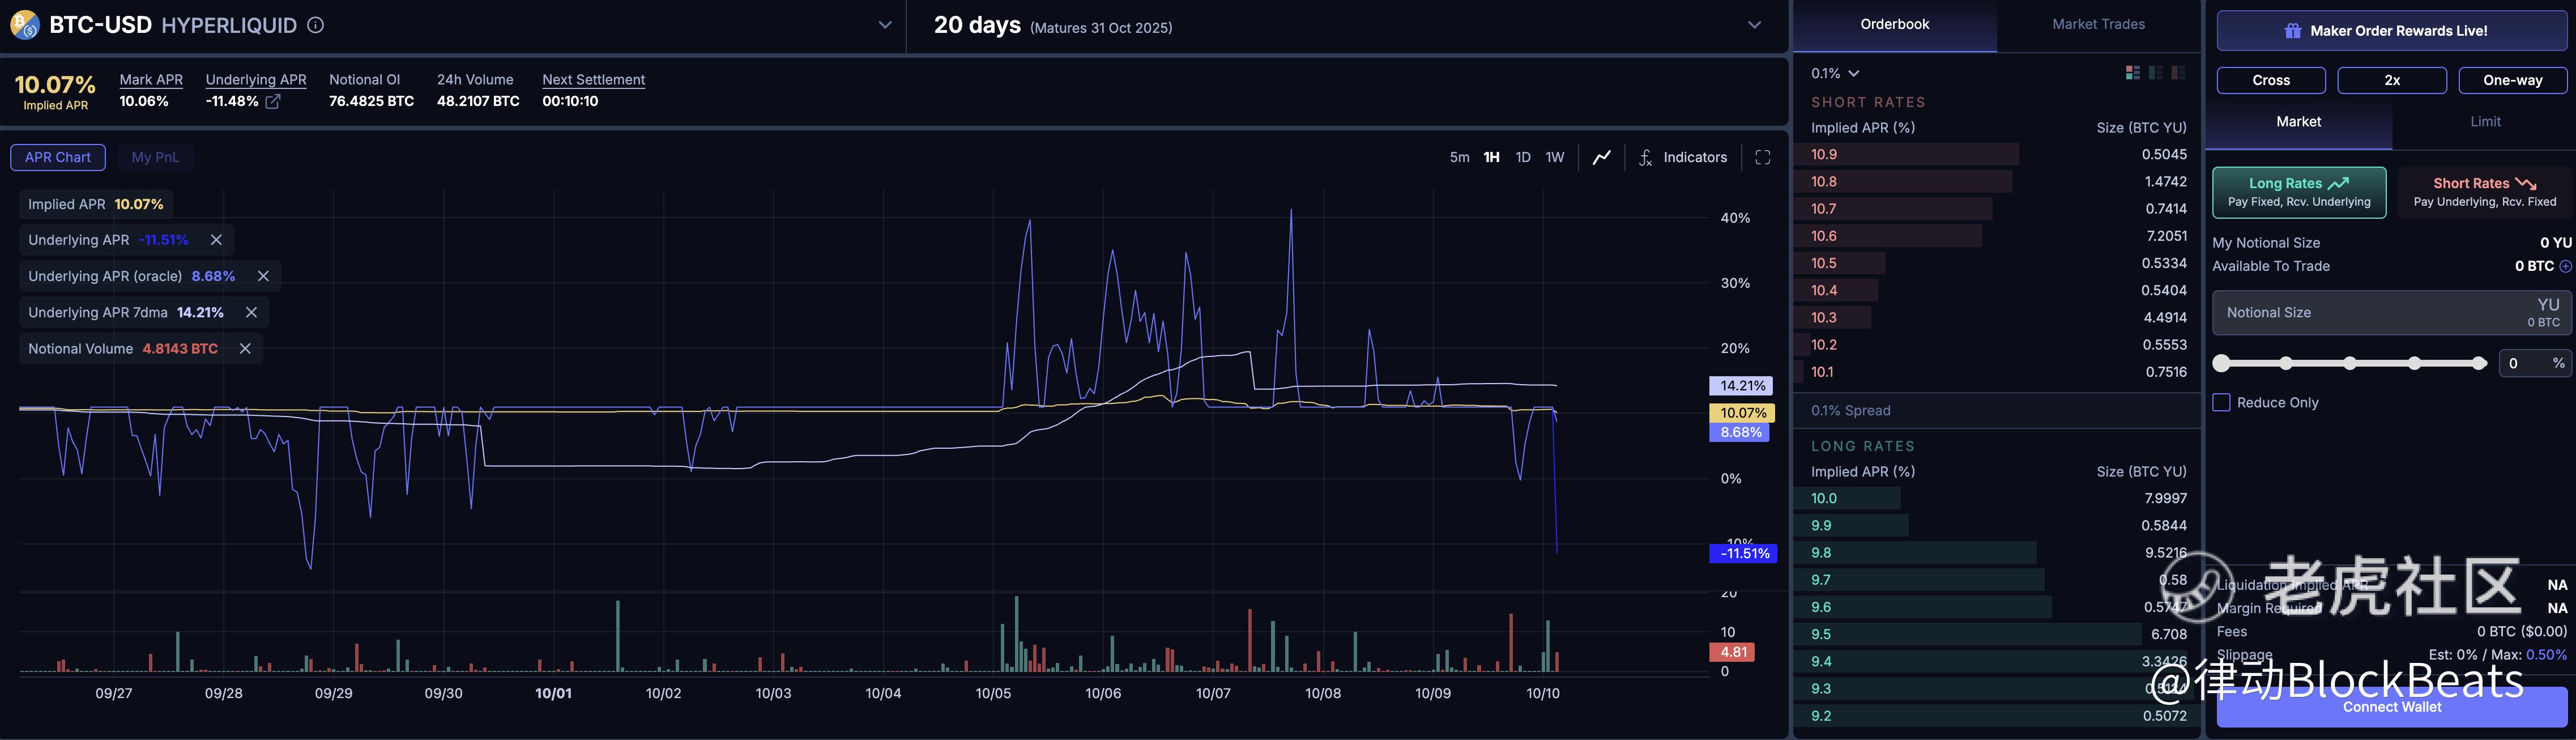
Task: Expand the BTC-USD market selector
Action: pos(884,25)
